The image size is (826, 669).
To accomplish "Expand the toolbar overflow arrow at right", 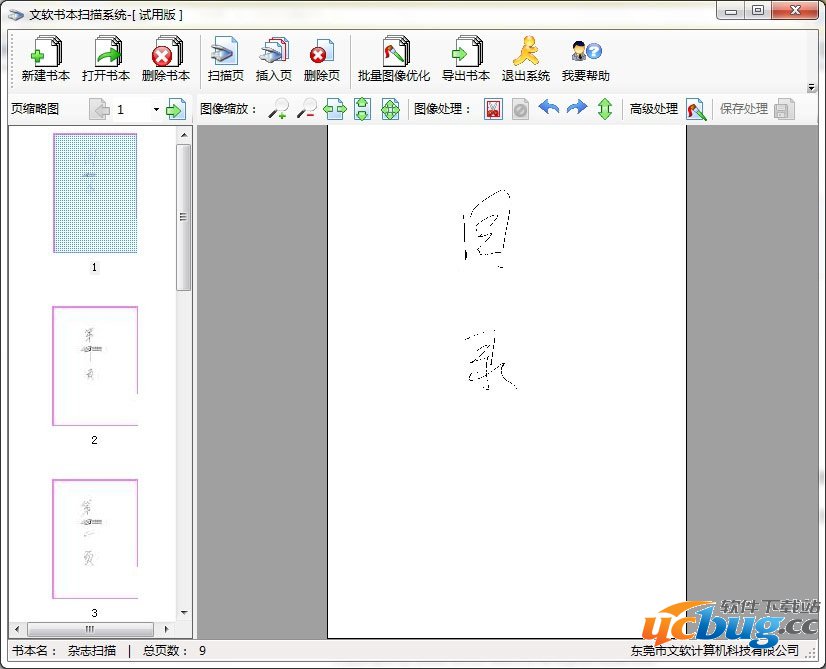I will pos(812,88).
